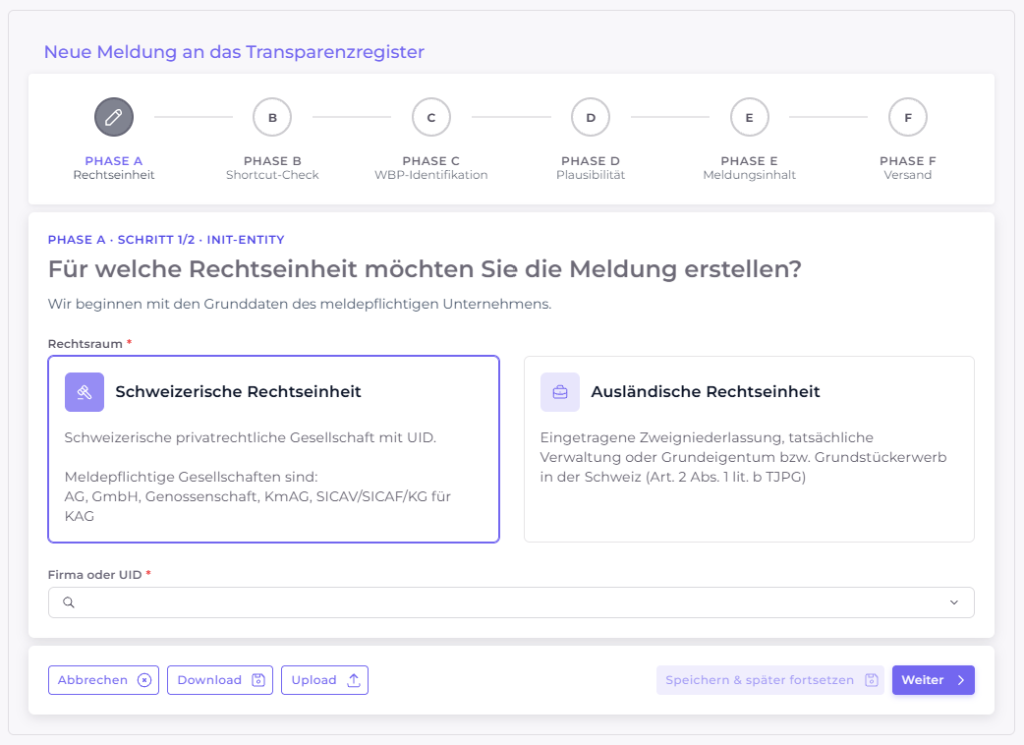Go to Phase F step circle

point(908,118)
